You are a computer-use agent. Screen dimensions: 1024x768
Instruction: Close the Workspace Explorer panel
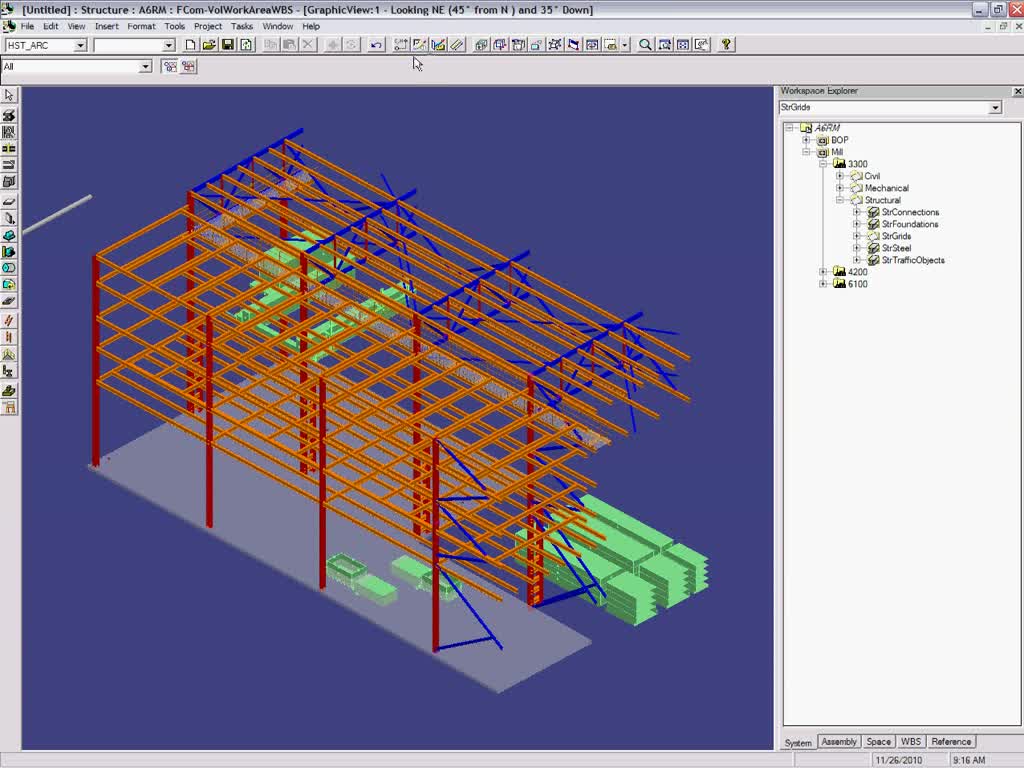coord(1017,91)
